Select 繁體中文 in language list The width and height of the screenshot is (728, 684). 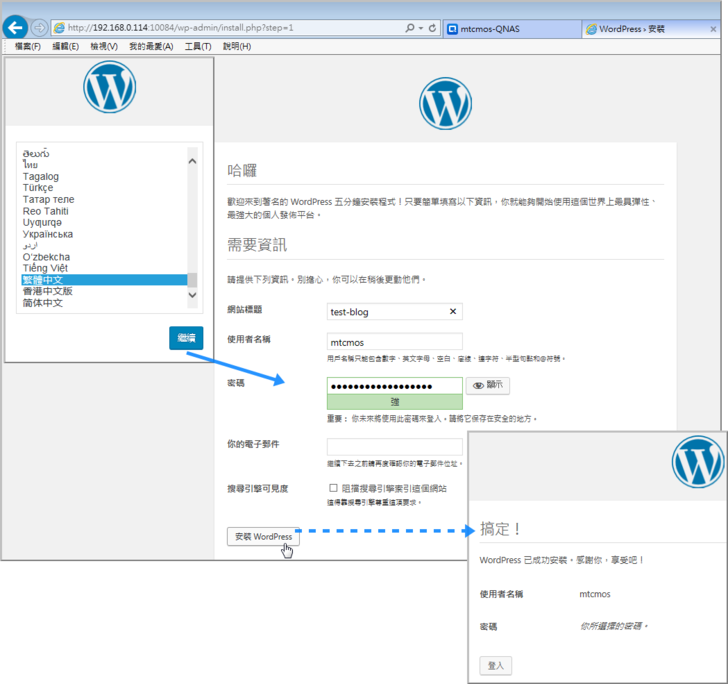point(104,280)
